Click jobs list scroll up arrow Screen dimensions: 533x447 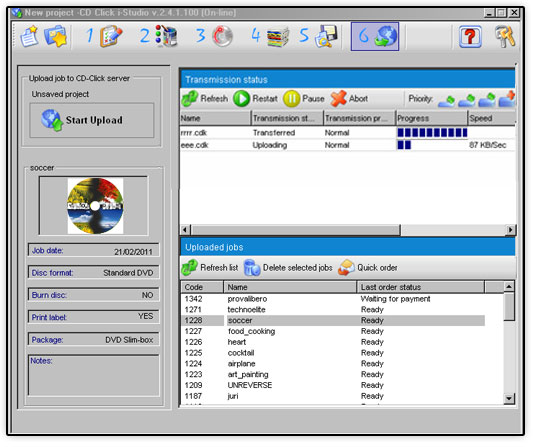(509, 288)
